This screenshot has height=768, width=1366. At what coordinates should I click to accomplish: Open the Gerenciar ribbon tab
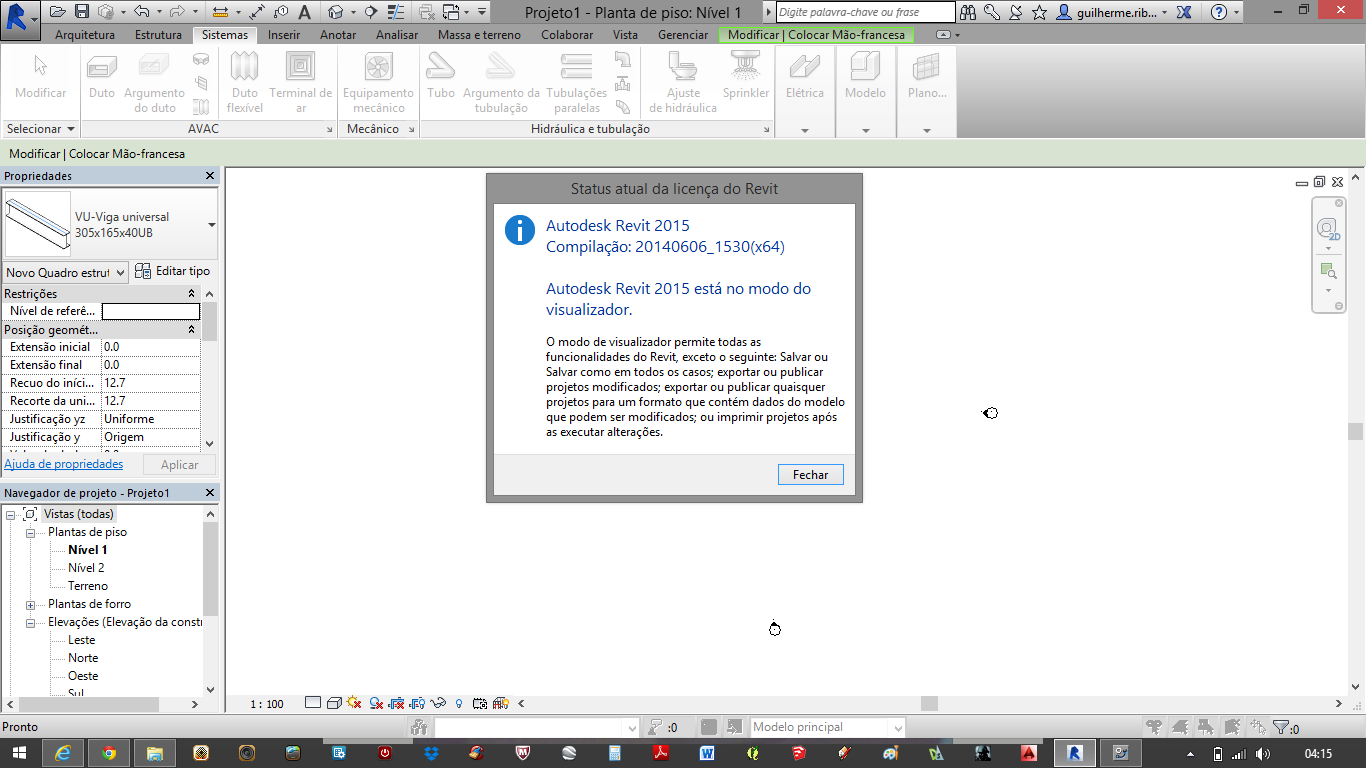(x=683, y=35)
